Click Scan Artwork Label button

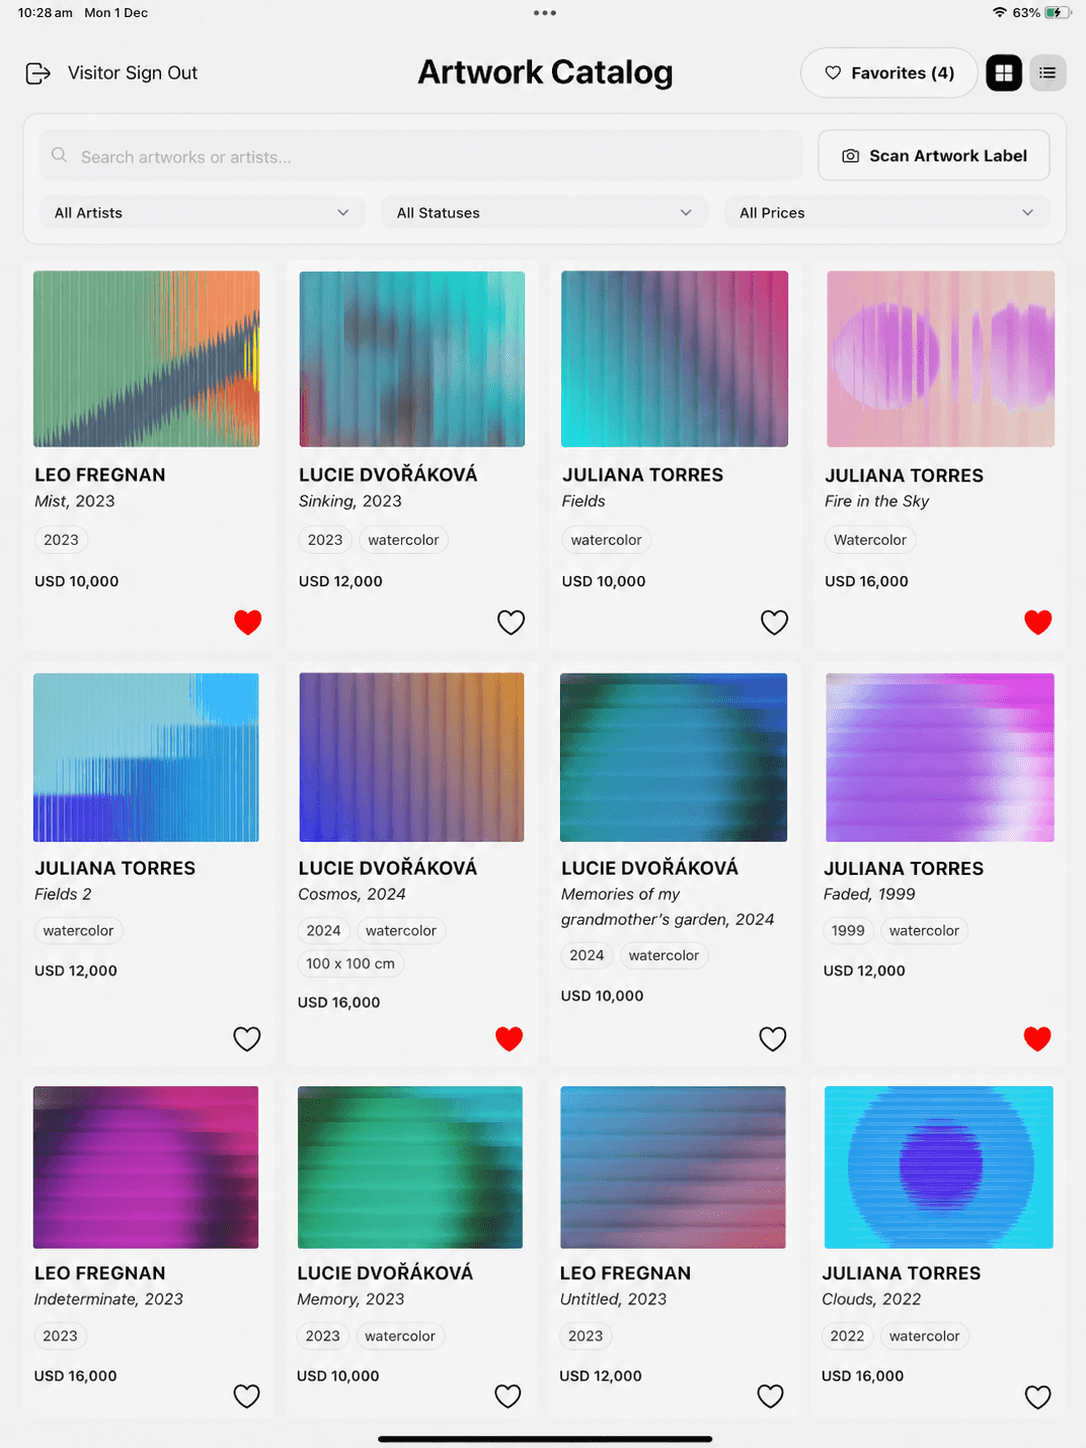tap(934, 156)
